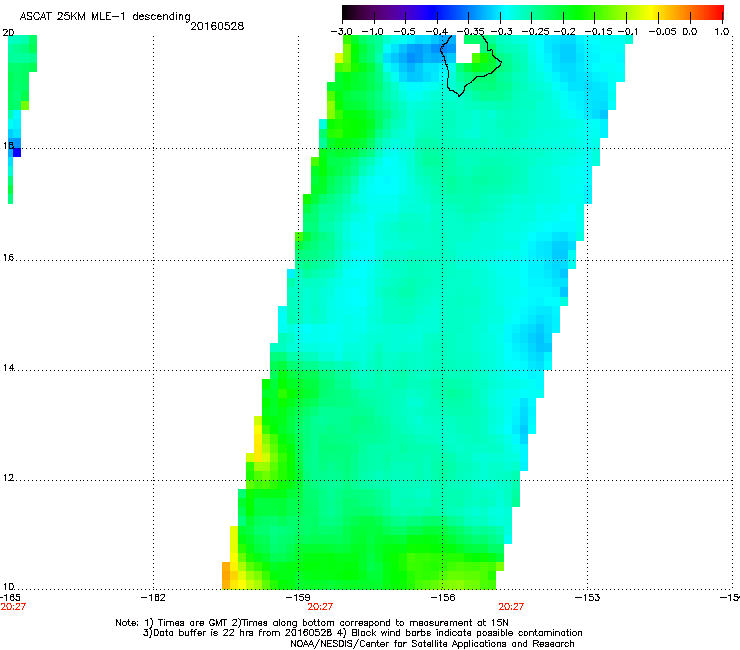This screenshot has height=650, width=740.
Task: Click the colorbar label -1.0
Action: point(372,32)
